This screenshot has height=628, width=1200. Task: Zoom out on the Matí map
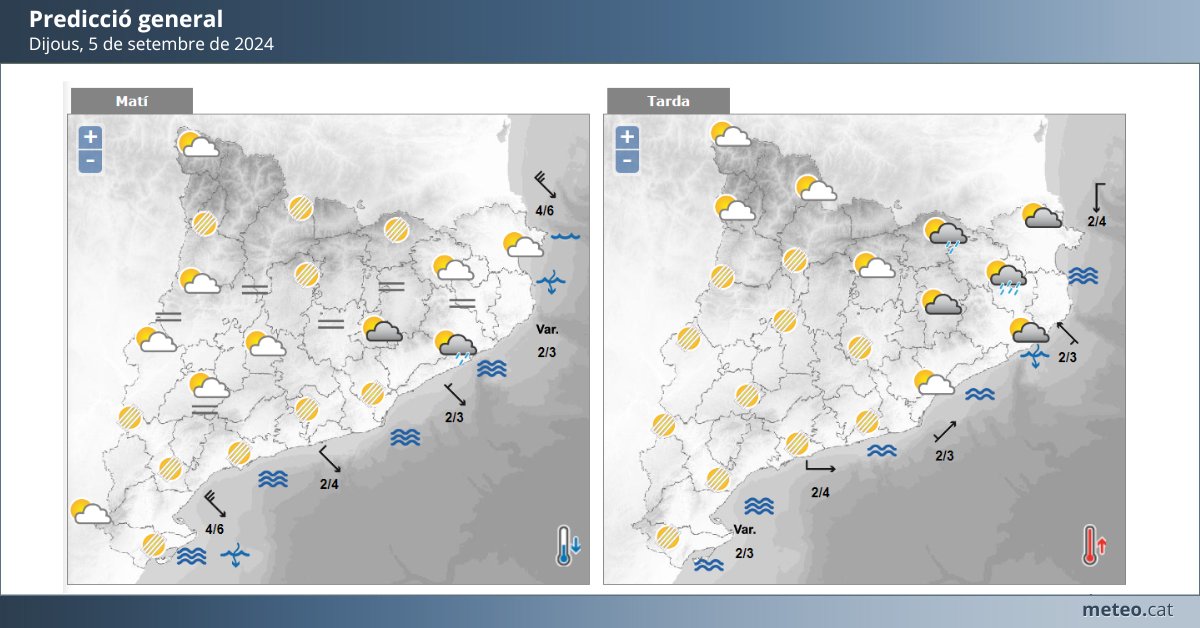click(90, 160)
